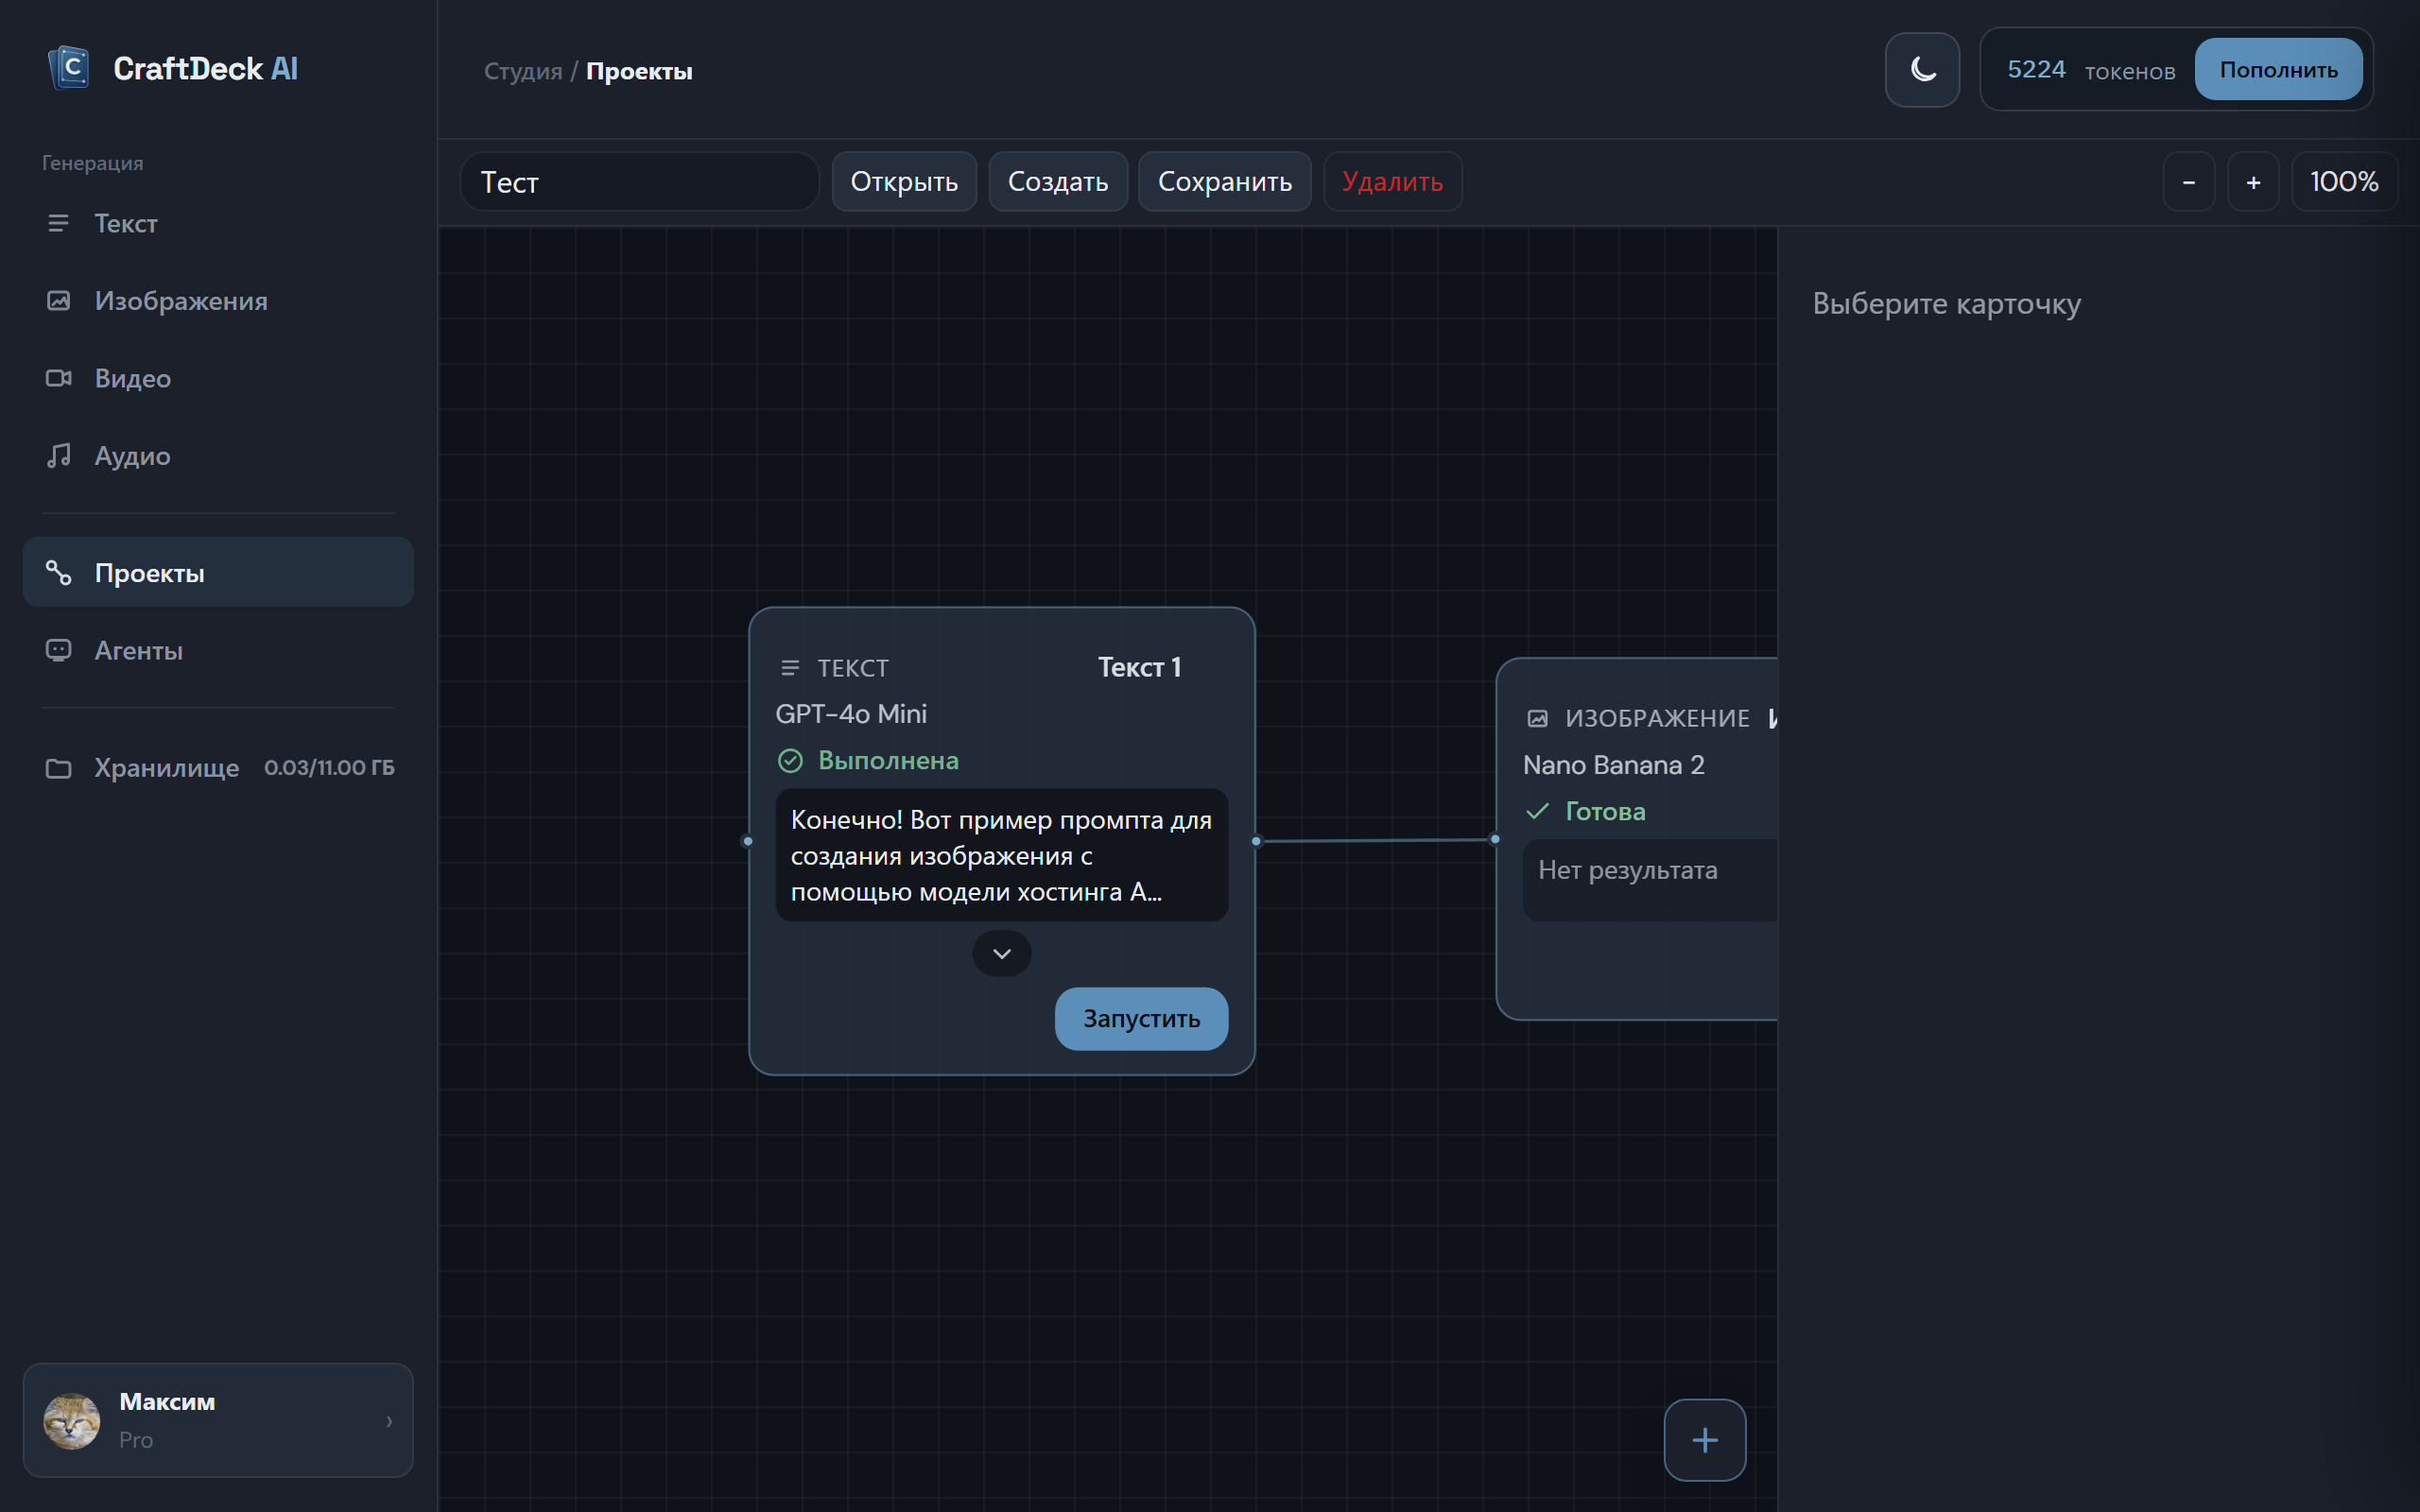The height and width of the screenshot is (1512, 2420).
Task: Toggle the dark mode moon icon
Action: [x=1922, y=69]
